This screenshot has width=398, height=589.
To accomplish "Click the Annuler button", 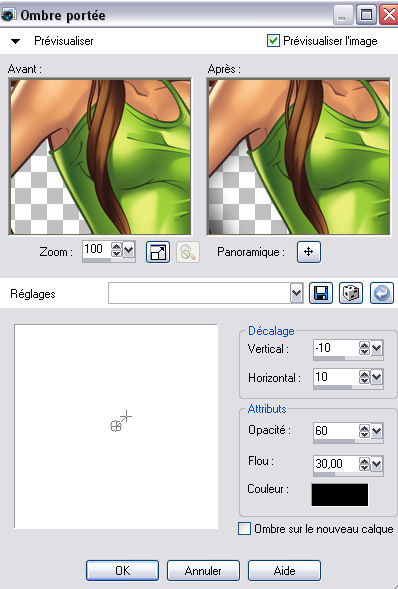I will click(203, 571).
